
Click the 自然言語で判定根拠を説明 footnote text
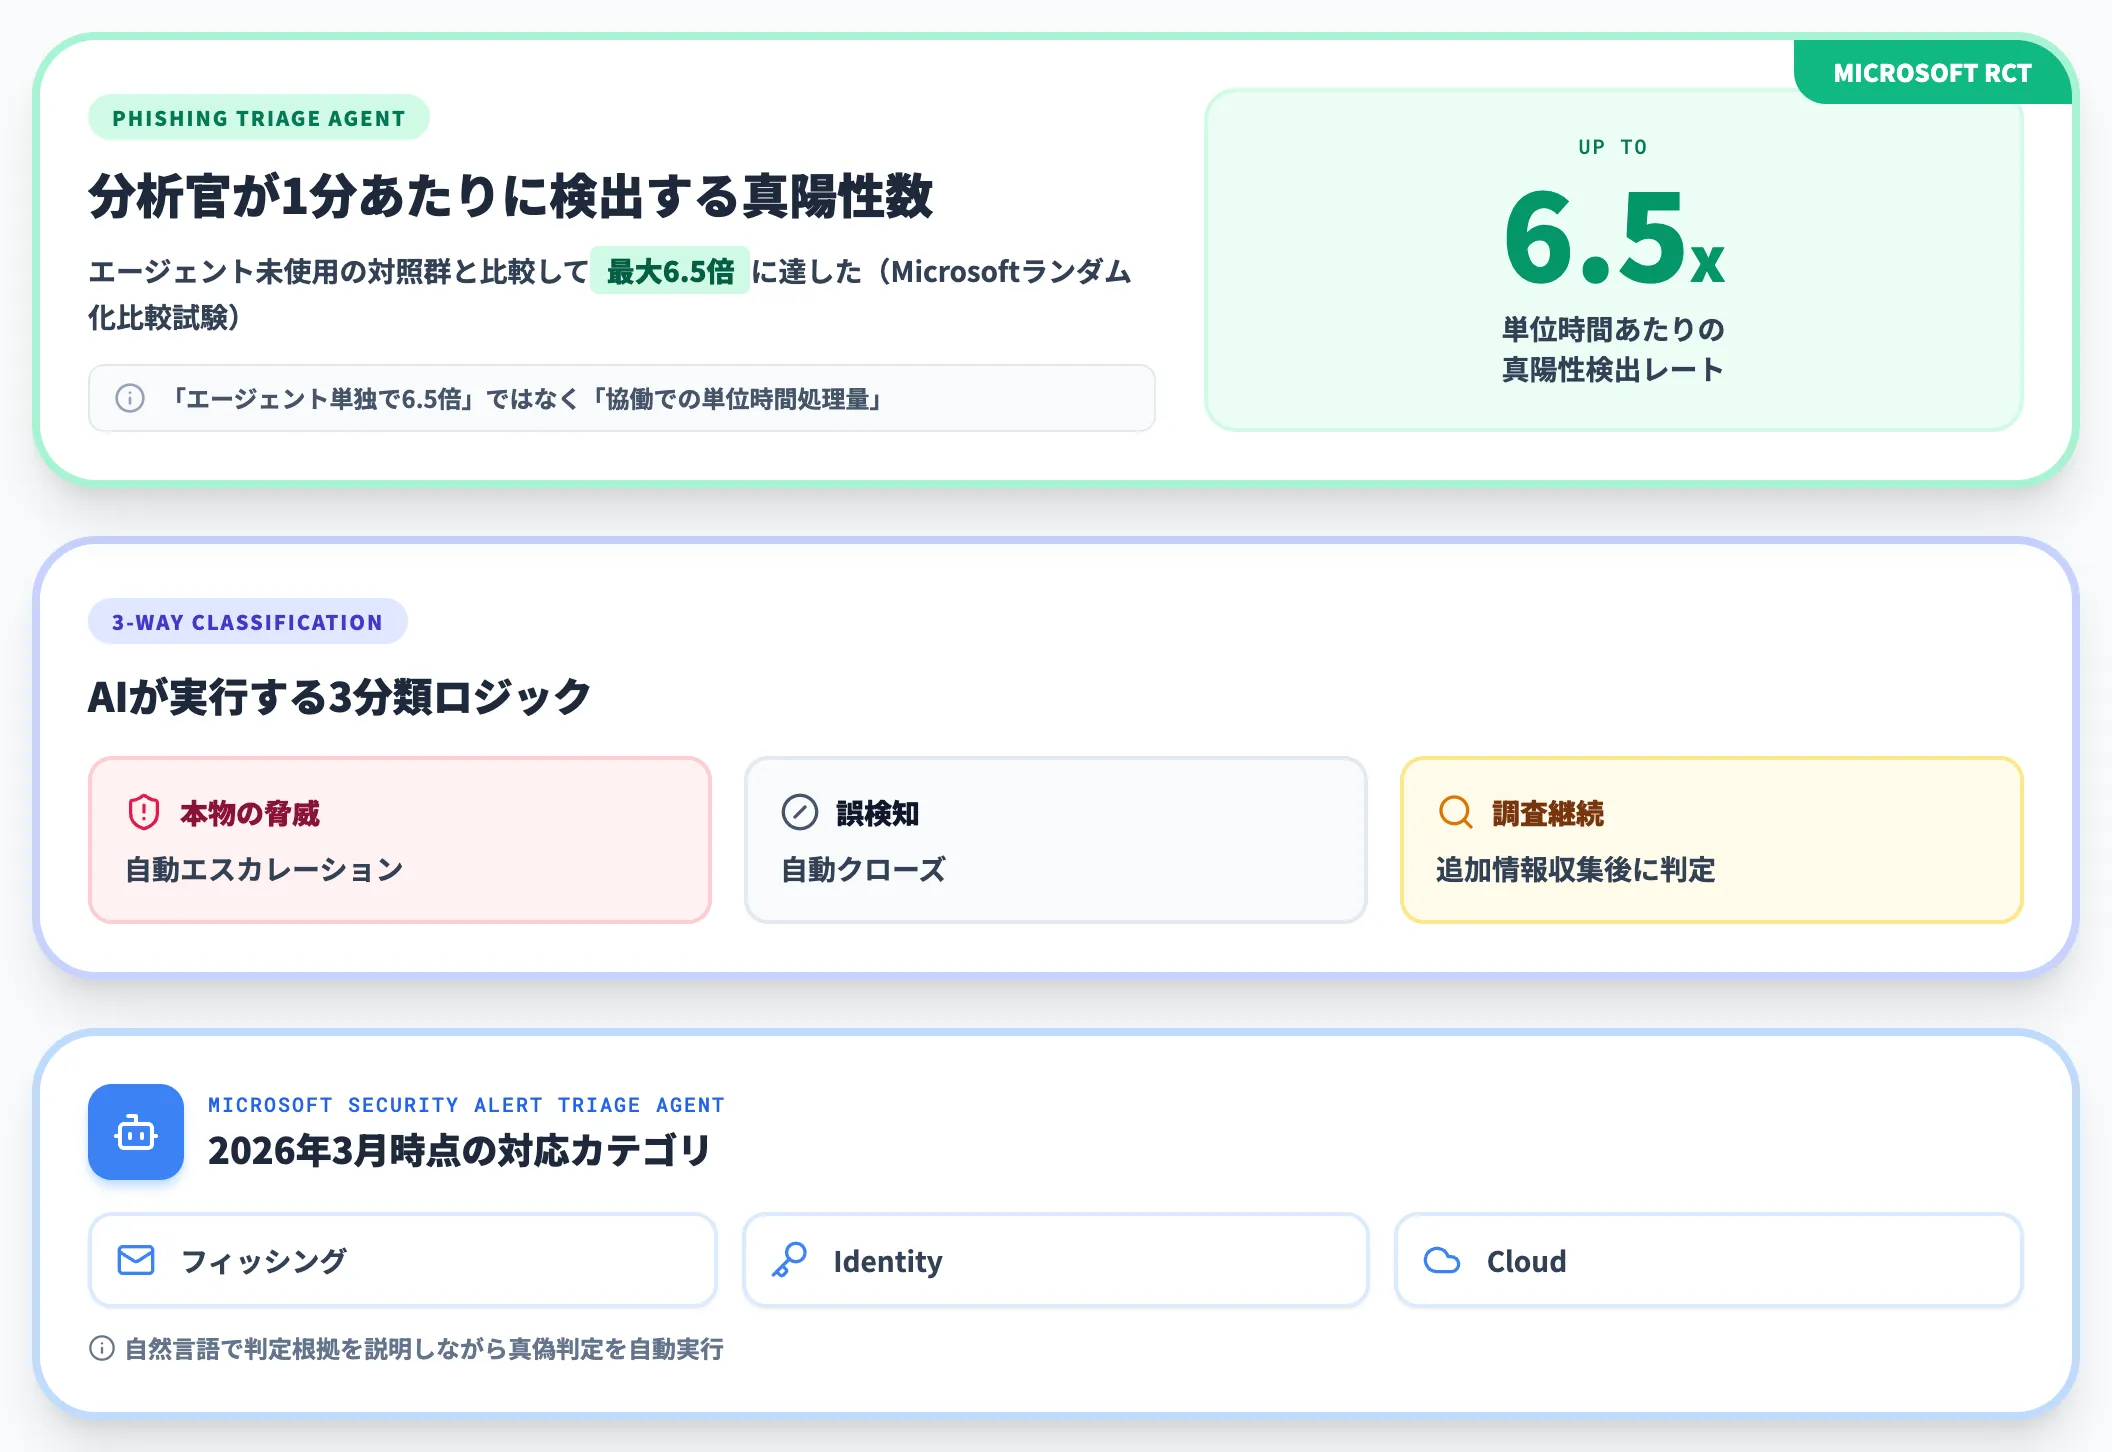point(424,1348)
